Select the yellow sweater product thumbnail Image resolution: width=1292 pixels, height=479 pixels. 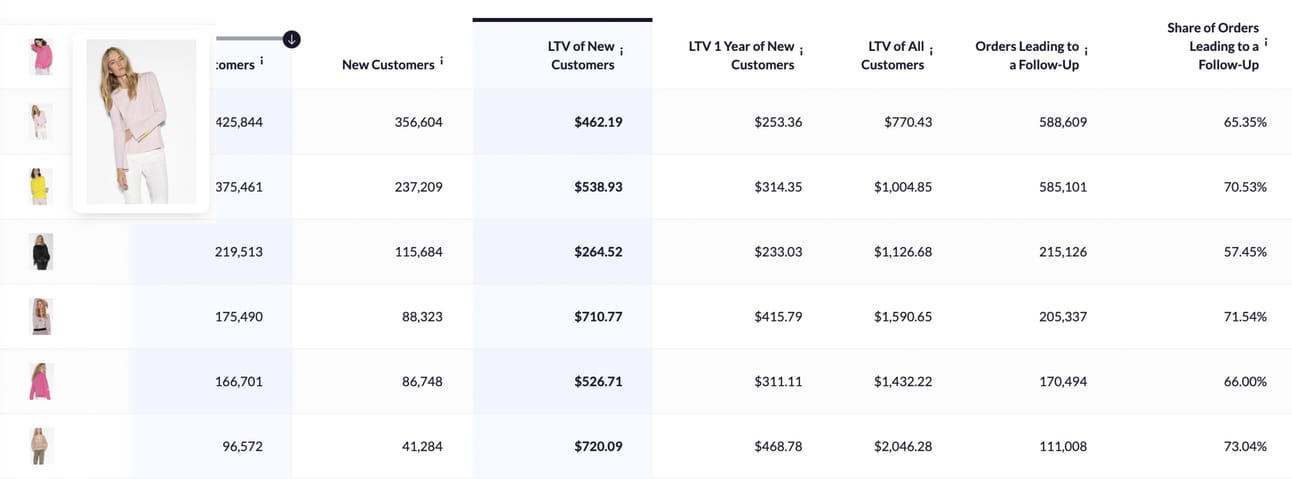[40, 187]
